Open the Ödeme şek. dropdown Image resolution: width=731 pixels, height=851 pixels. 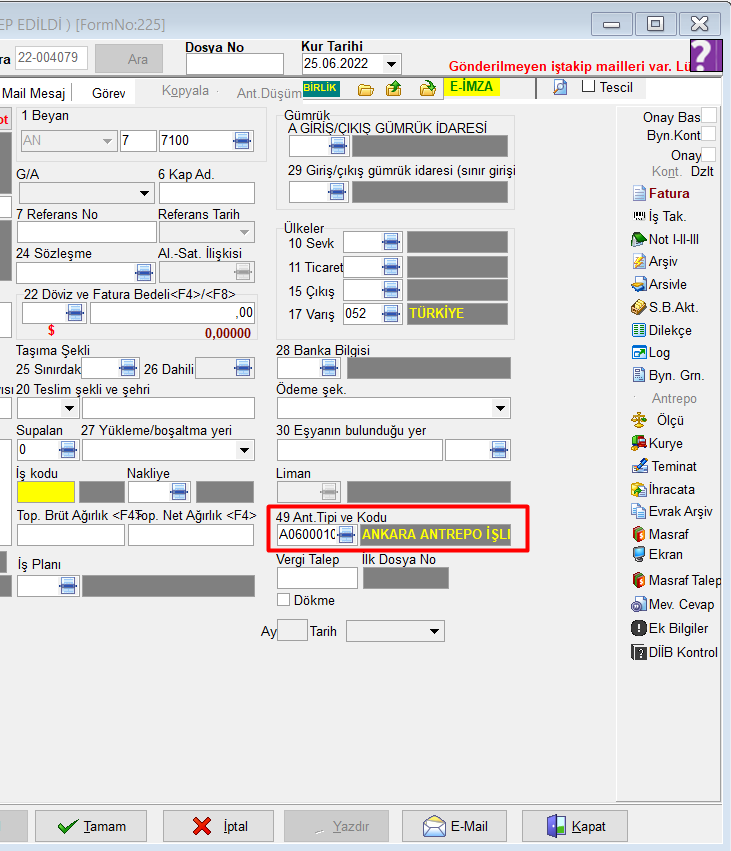tap(500, 409)
